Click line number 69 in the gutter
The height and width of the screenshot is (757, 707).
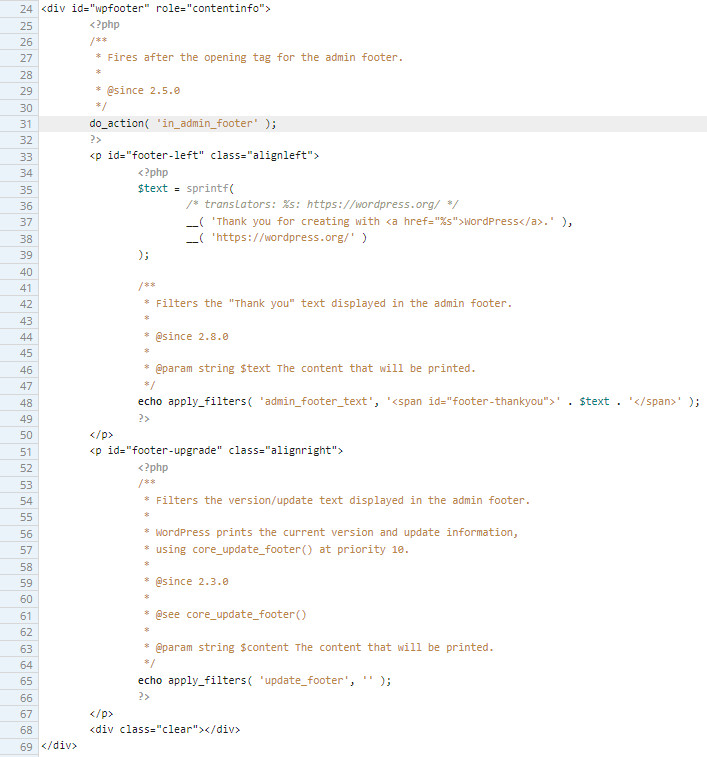tap(25, 746)
